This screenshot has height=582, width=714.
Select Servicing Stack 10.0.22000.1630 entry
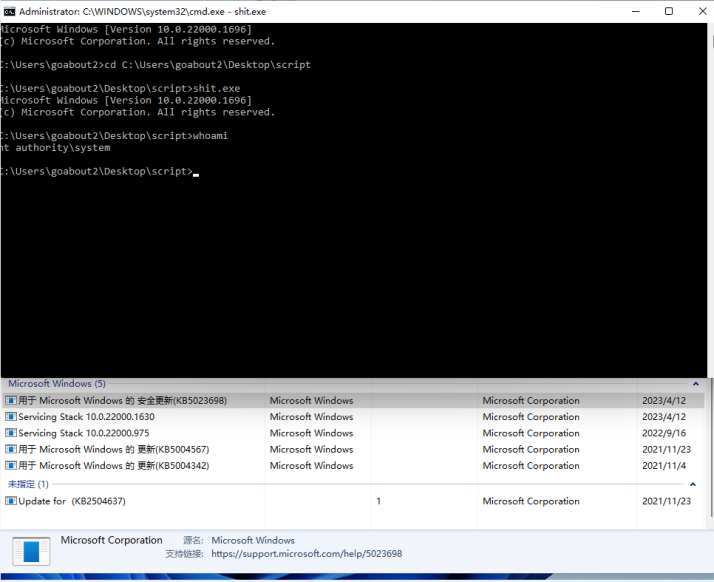353,417
